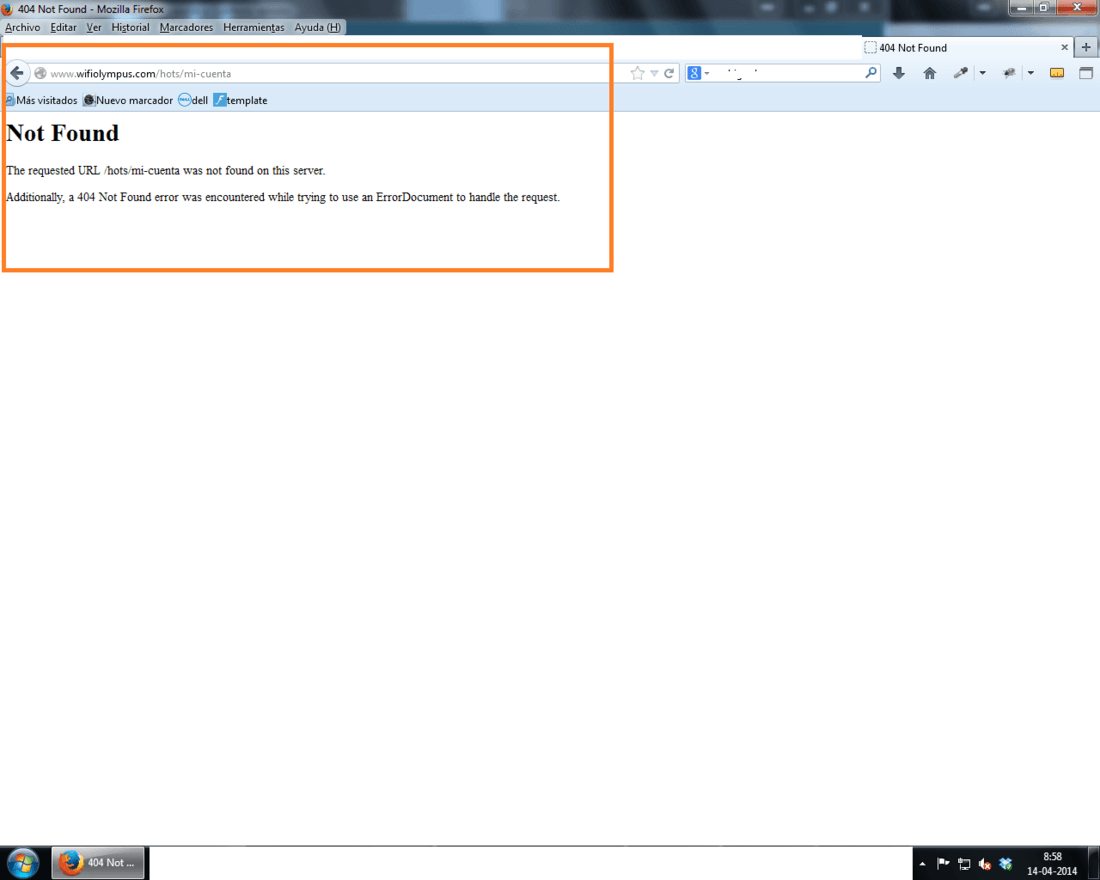Open the Ayuda menu
This screenshot has width=1100, height=880.
click(x=318, y=27)
